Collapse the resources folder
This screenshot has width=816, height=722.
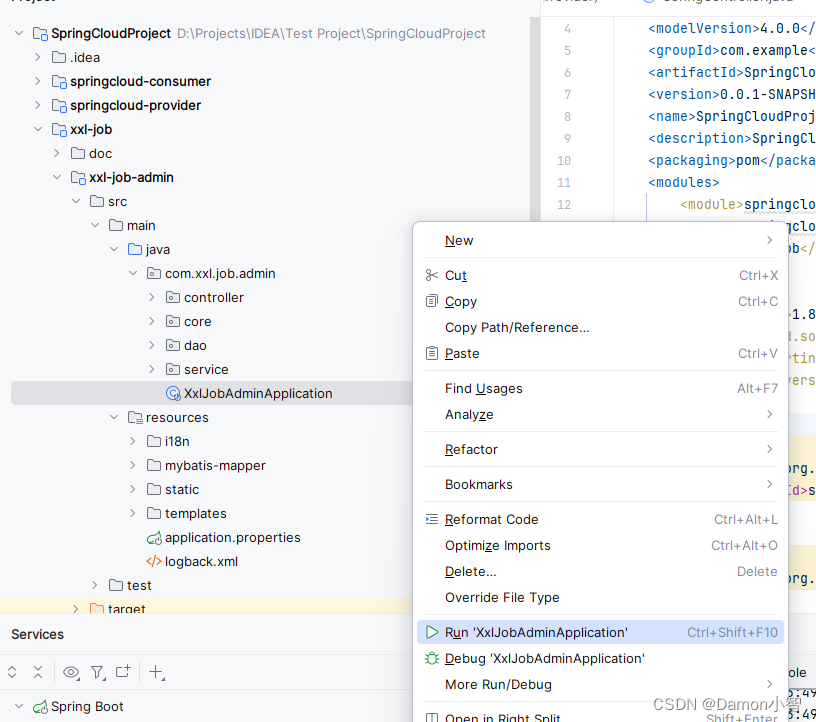point(114,418)
